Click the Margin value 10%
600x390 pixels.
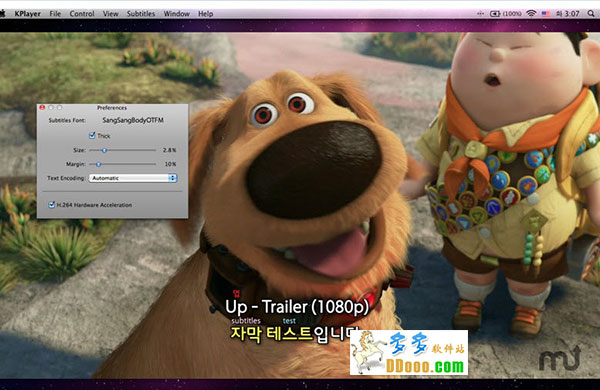click(170, 164)
